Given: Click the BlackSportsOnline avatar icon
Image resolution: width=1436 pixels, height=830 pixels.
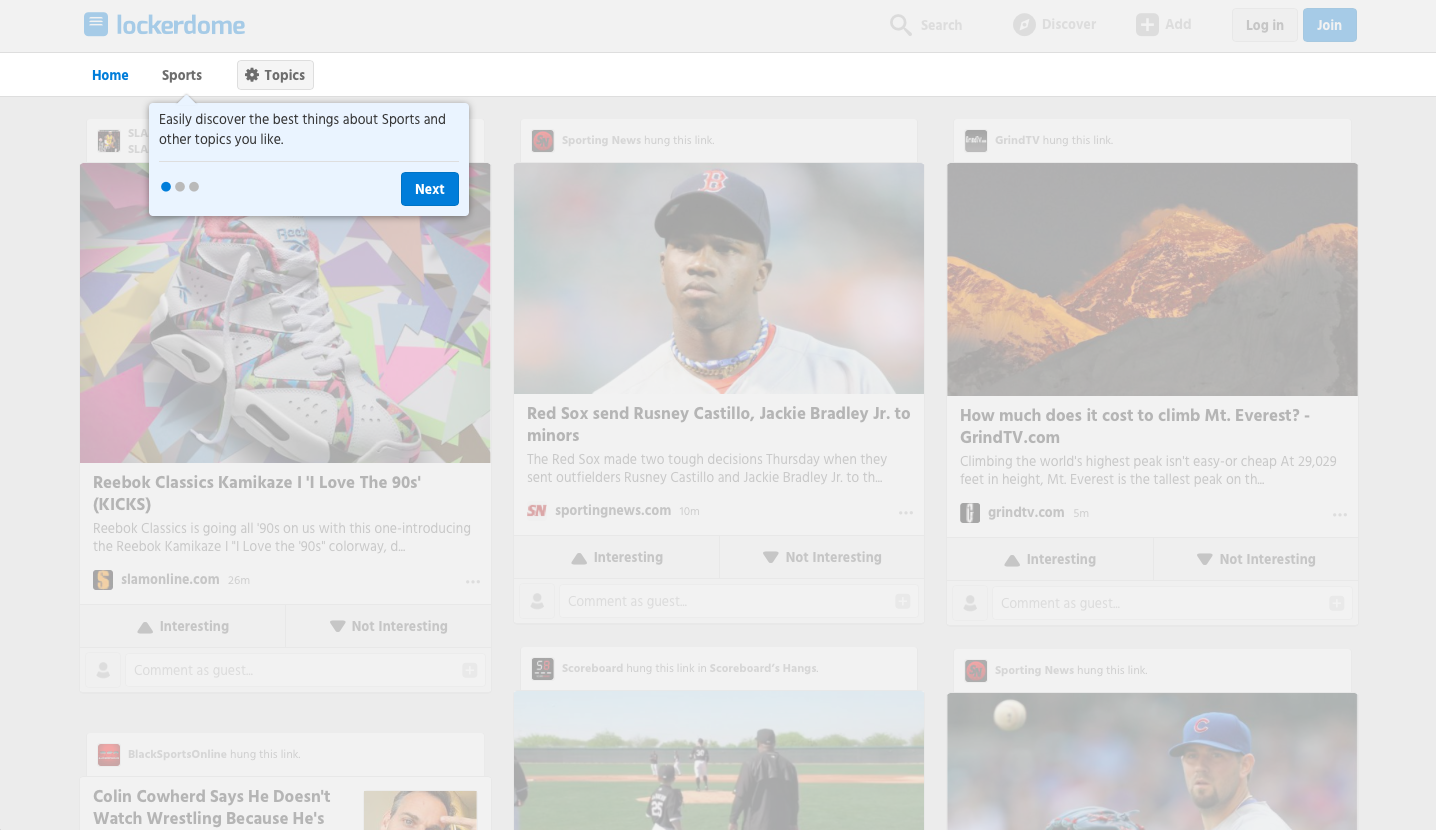Looking at the screenshot, I should pos(109,755).
